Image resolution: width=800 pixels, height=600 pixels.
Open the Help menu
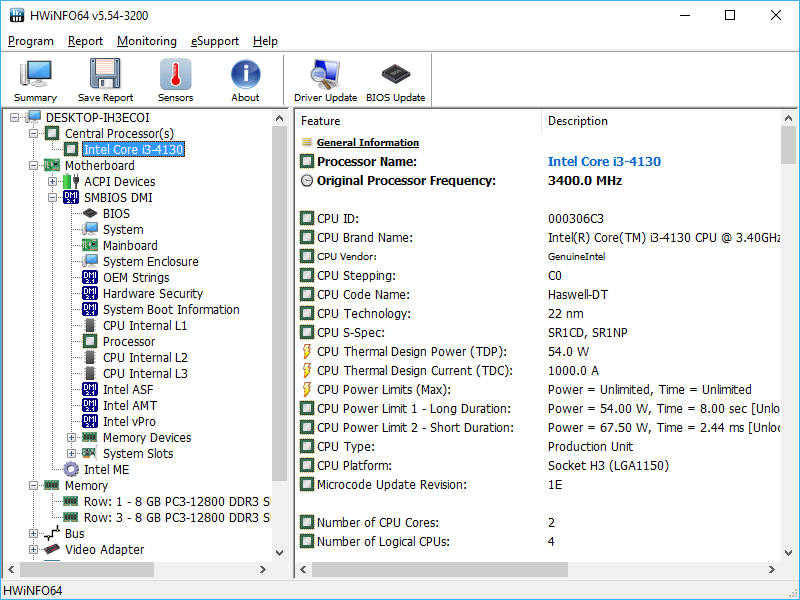[265, 41]
